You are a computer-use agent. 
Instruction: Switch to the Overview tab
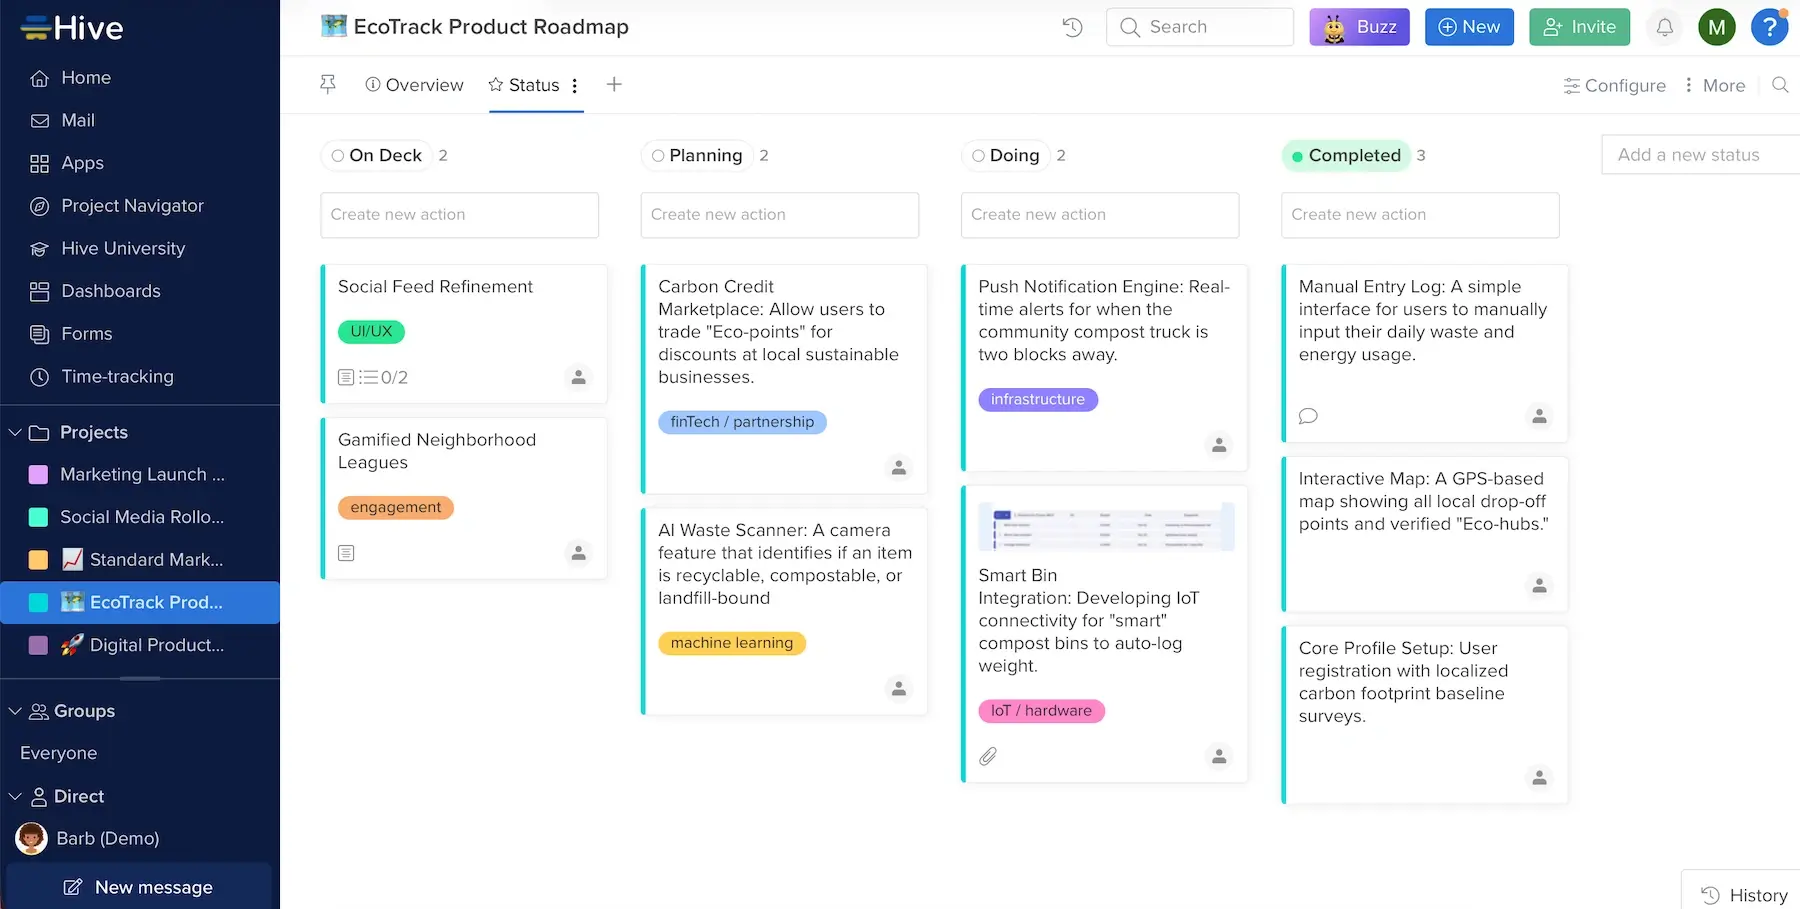[x=415, y=85]
